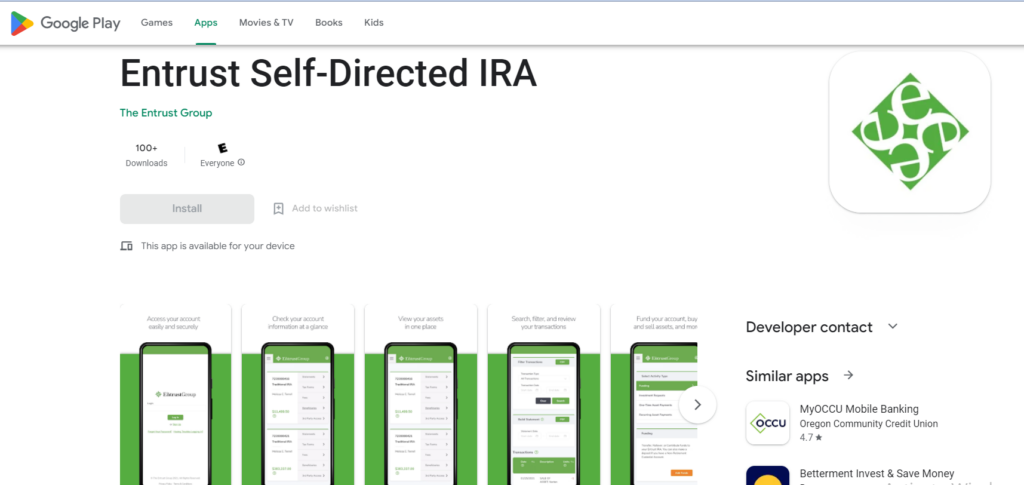Open Similar apps arrow
Screen dimensions: 1024x485
(x=848, y=375)
